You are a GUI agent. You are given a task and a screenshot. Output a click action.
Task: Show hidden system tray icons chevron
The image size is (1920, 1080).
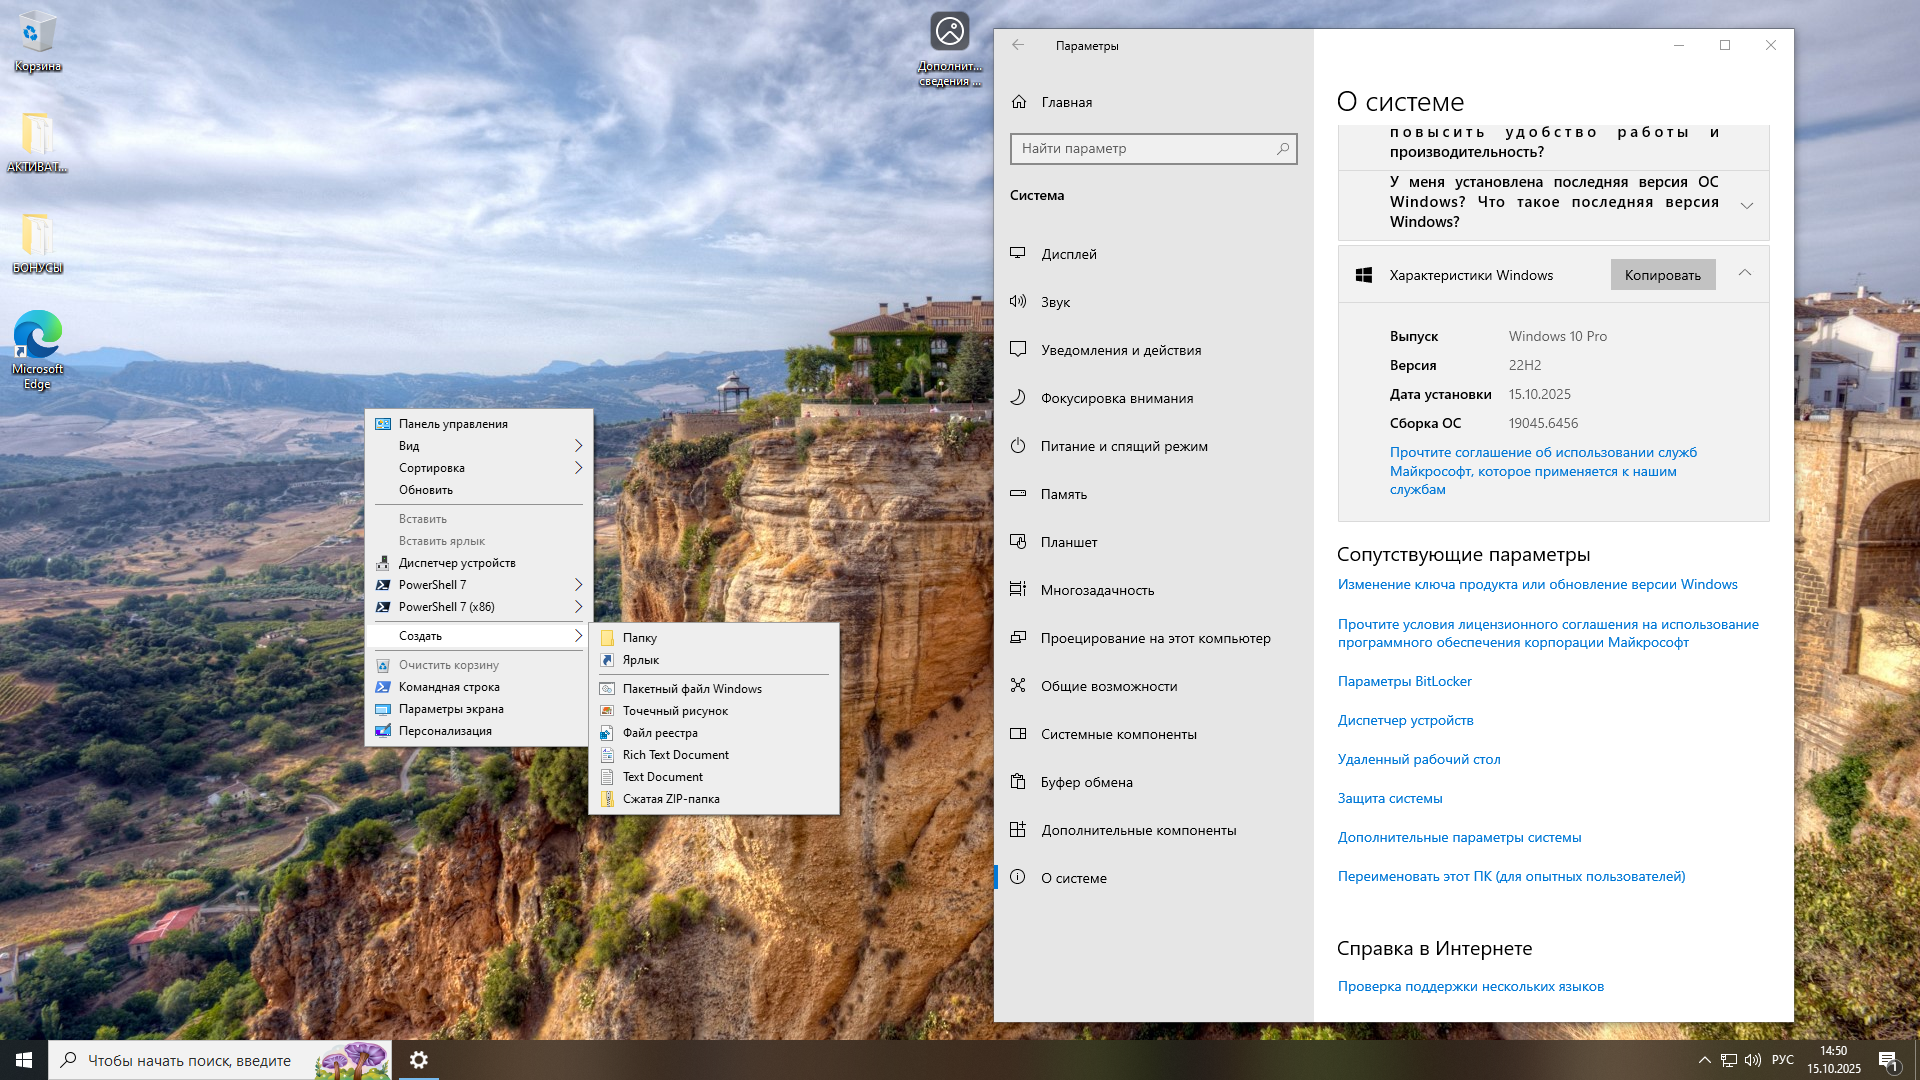[x=1704, y=1060]
